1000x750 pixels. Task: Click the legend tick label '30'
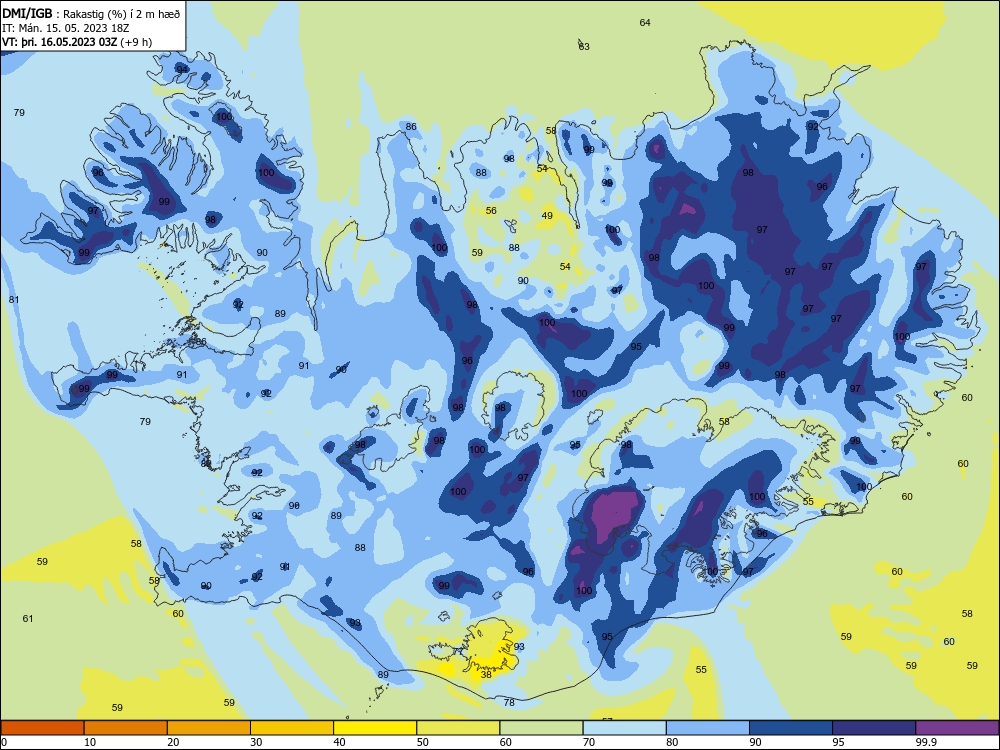point(256,742)
